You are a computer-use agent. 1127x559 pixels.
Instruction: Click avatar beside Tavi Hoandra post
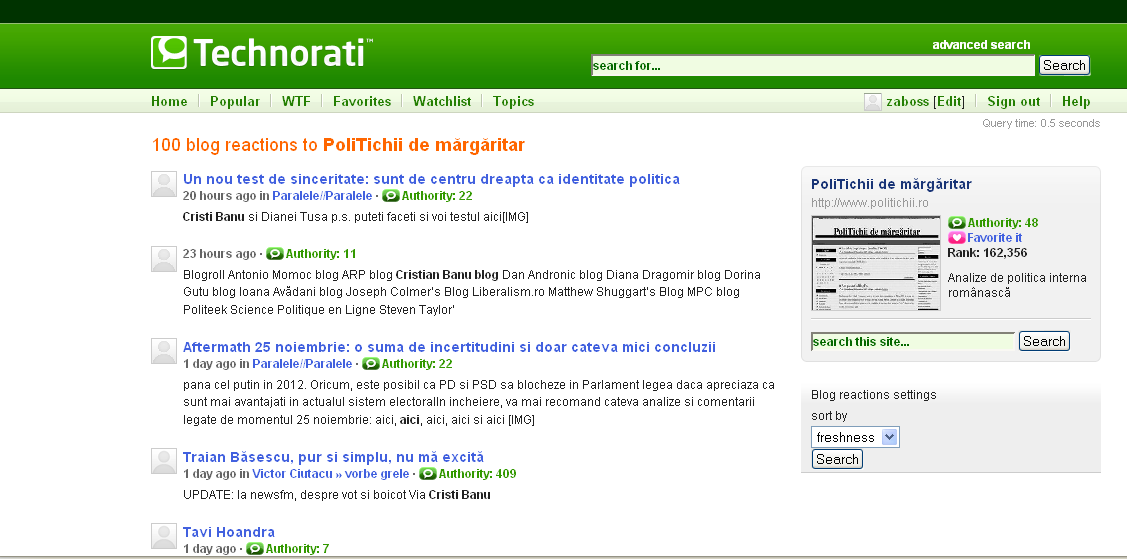(164, 536)
